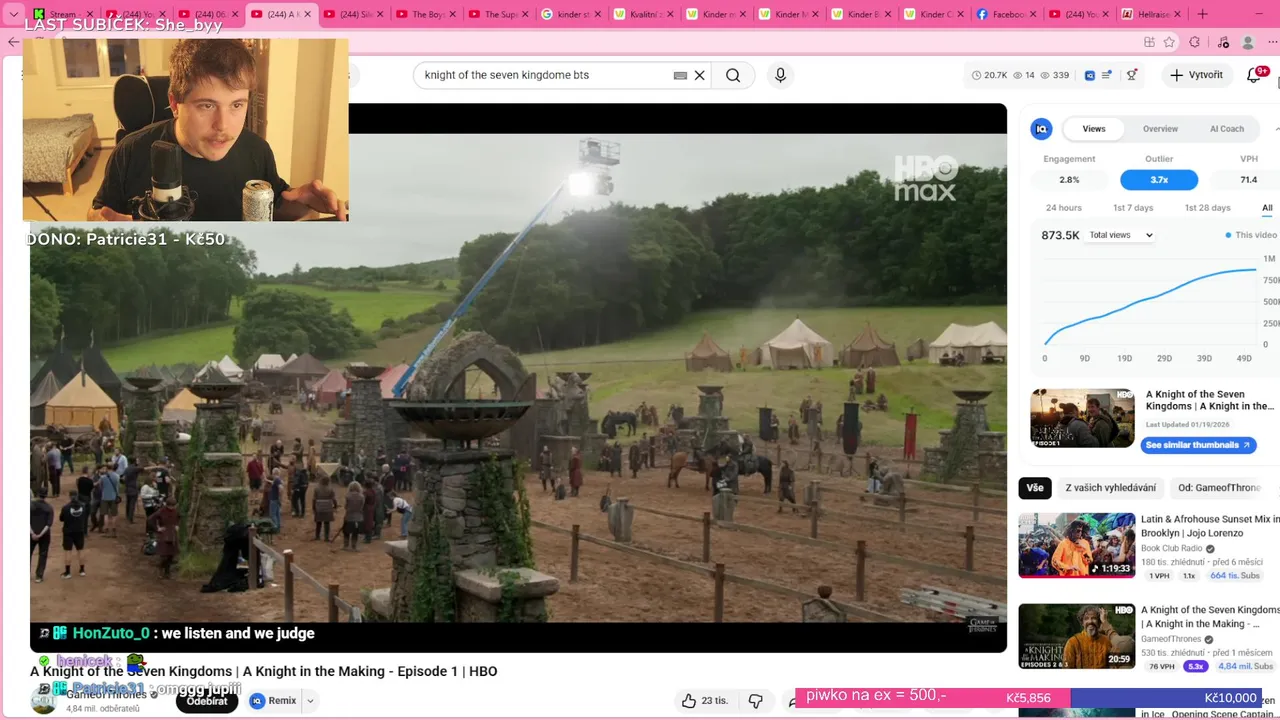Click the vidIQ logo in side panel
The image size is (1280, 720).
point(1042,129)
